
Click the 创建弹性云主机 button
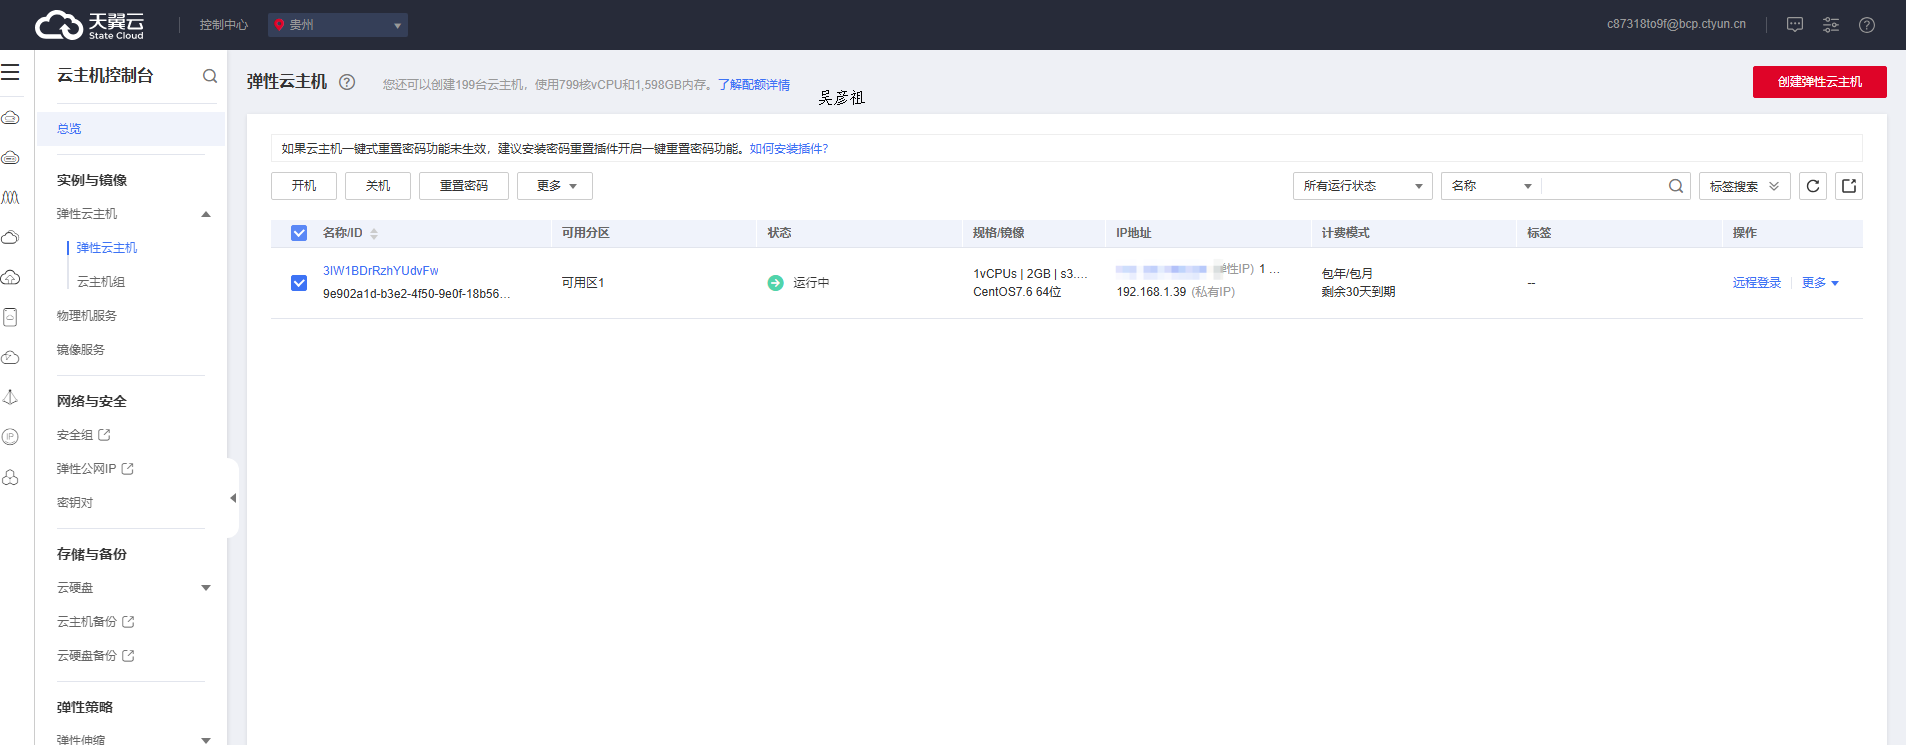1819,82
